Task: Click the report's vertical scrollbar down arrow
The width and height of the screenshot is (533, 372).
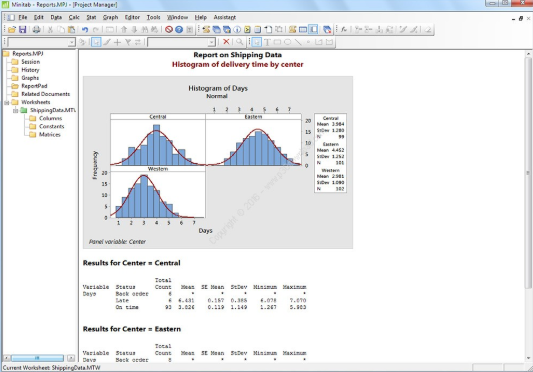Action: coord(529,358)
